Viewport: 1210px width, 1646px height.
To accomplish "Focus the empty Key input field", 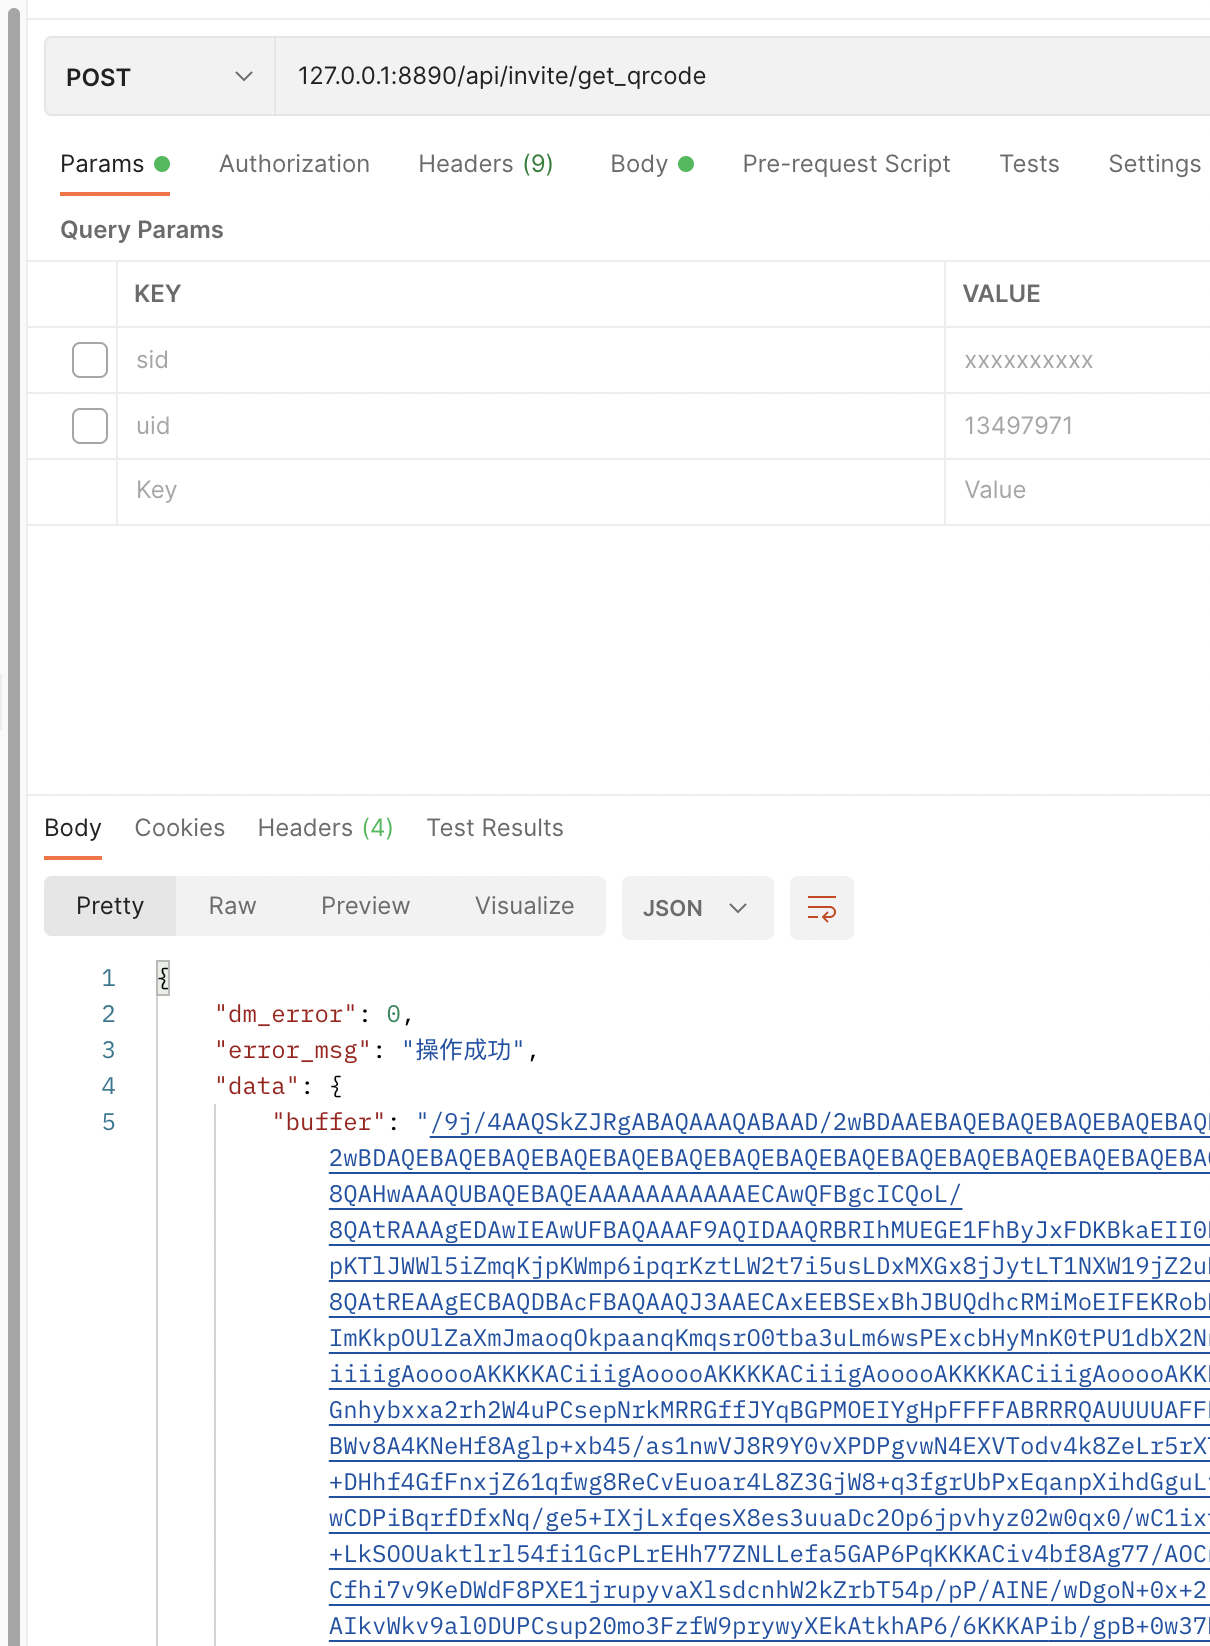I will point(531,491).
